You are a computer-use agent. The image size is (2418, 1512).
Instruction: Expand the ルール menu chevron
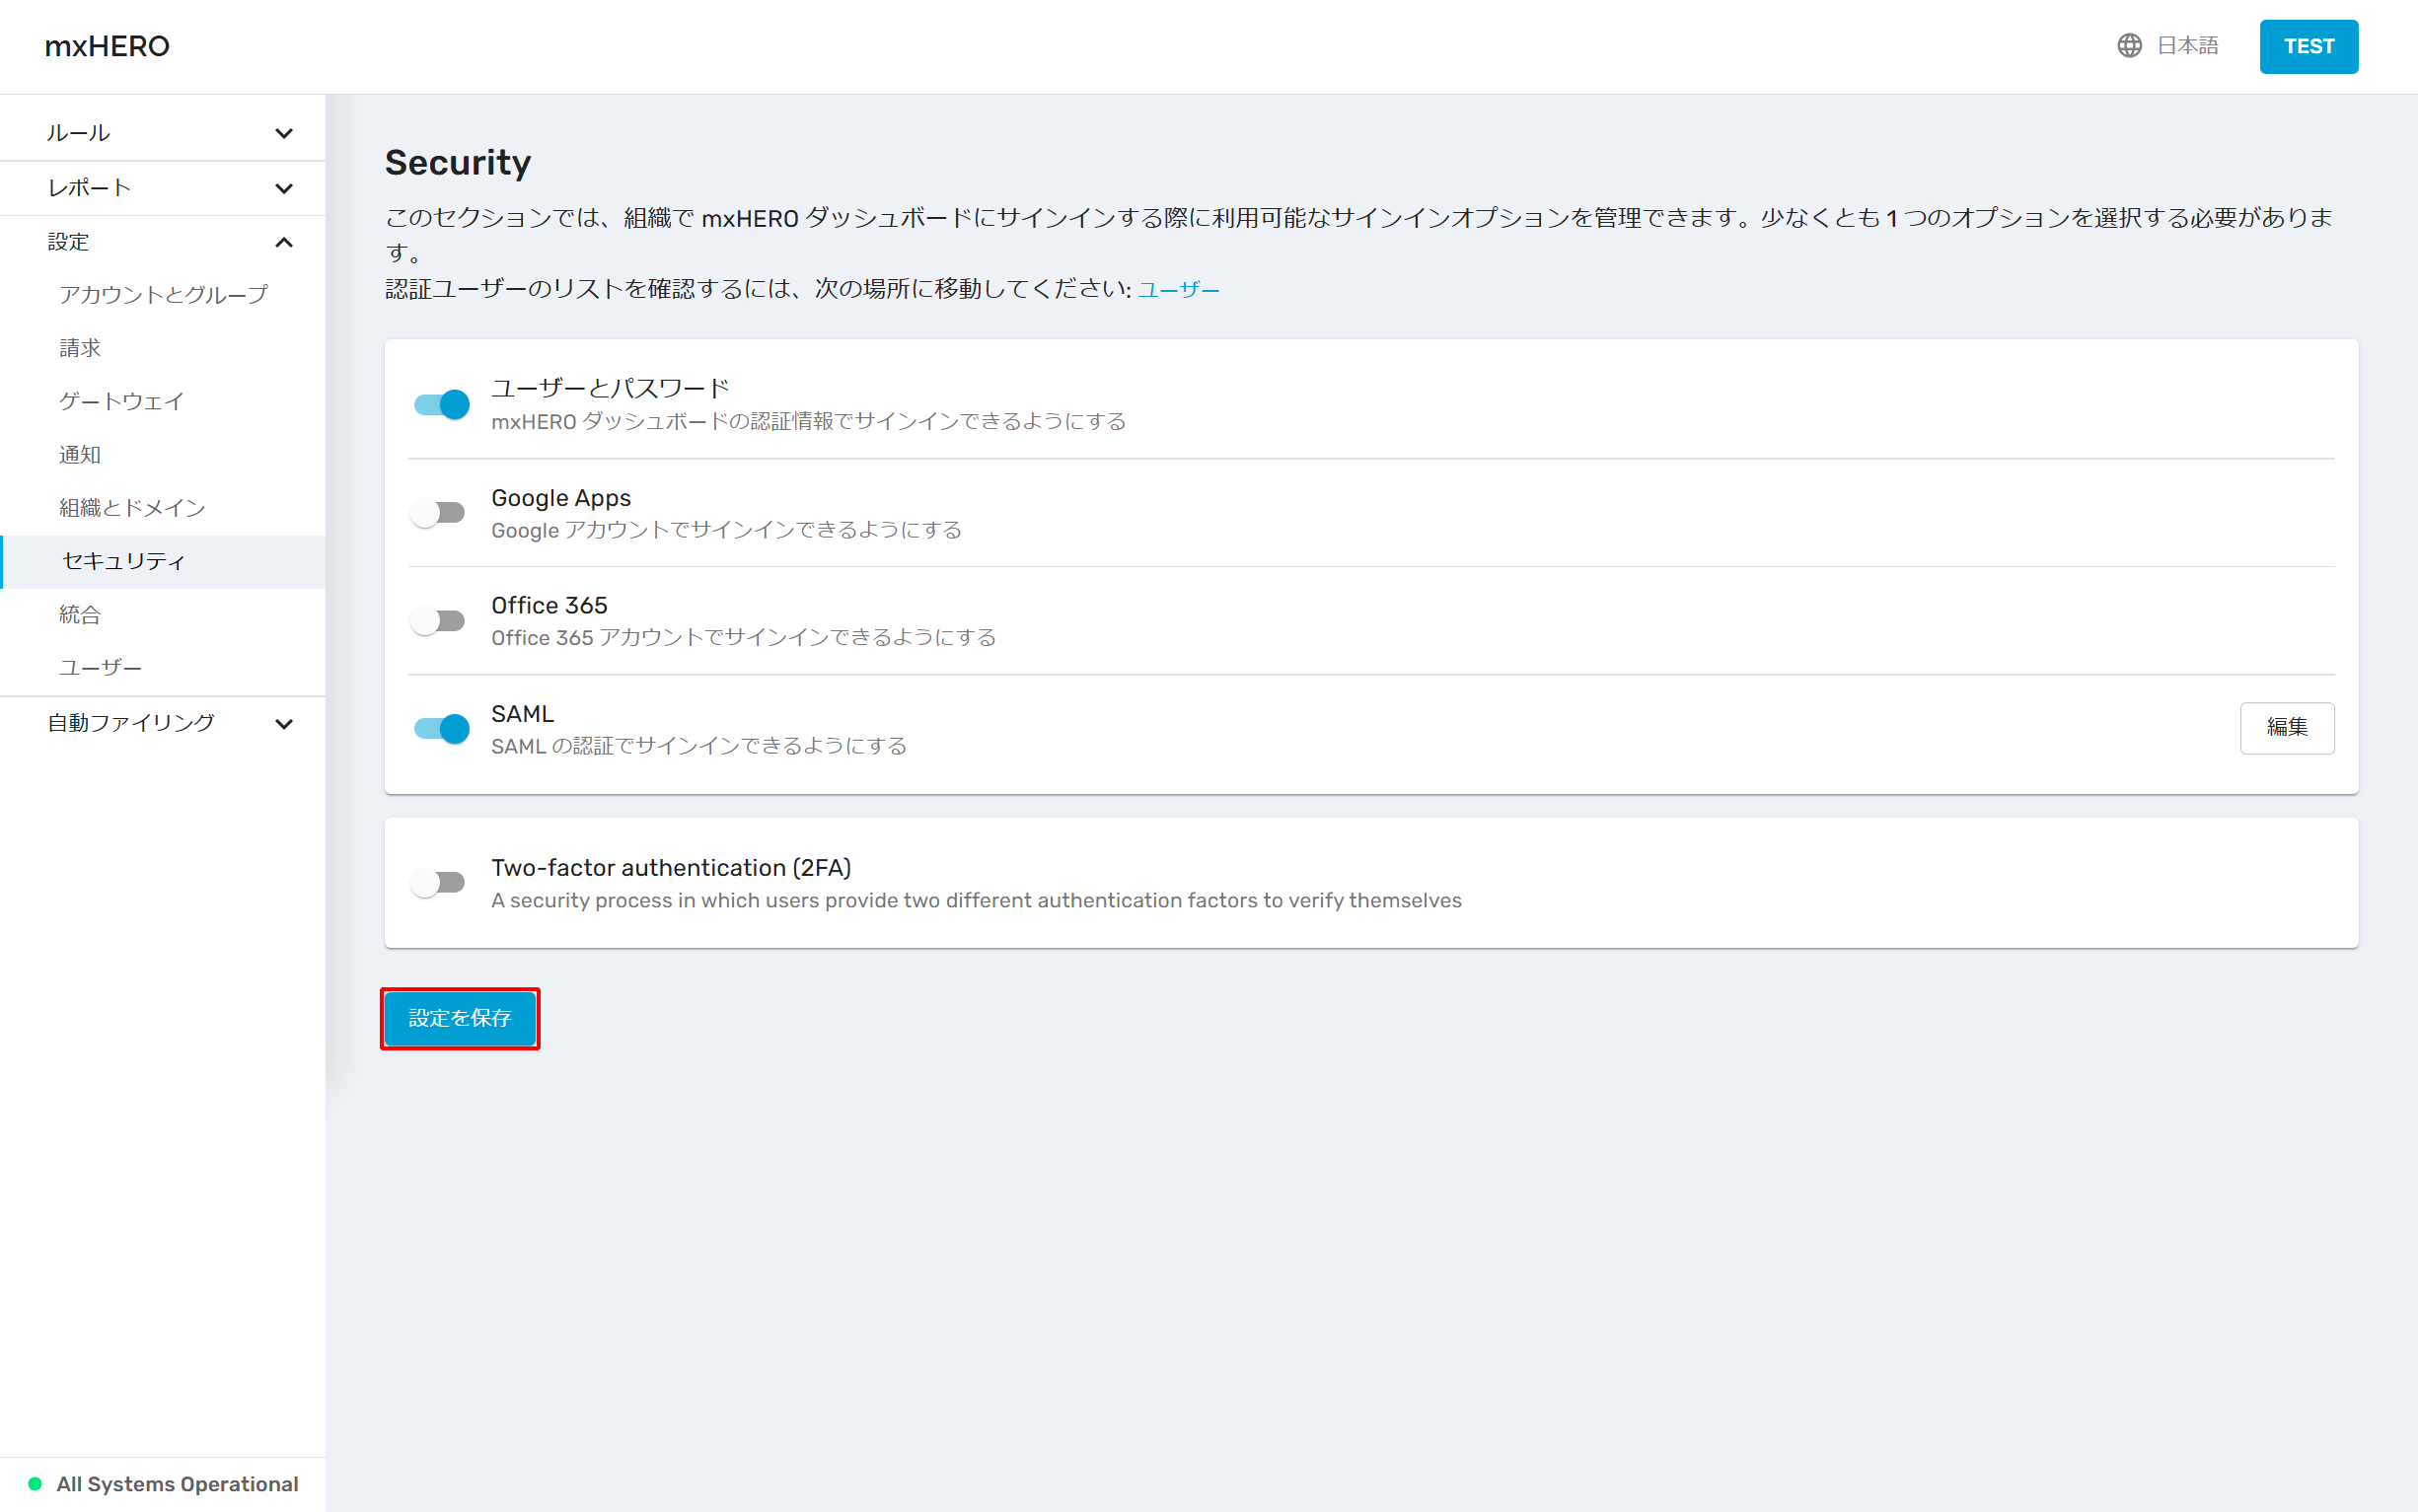pyautogui.click(x=284, y=133)
